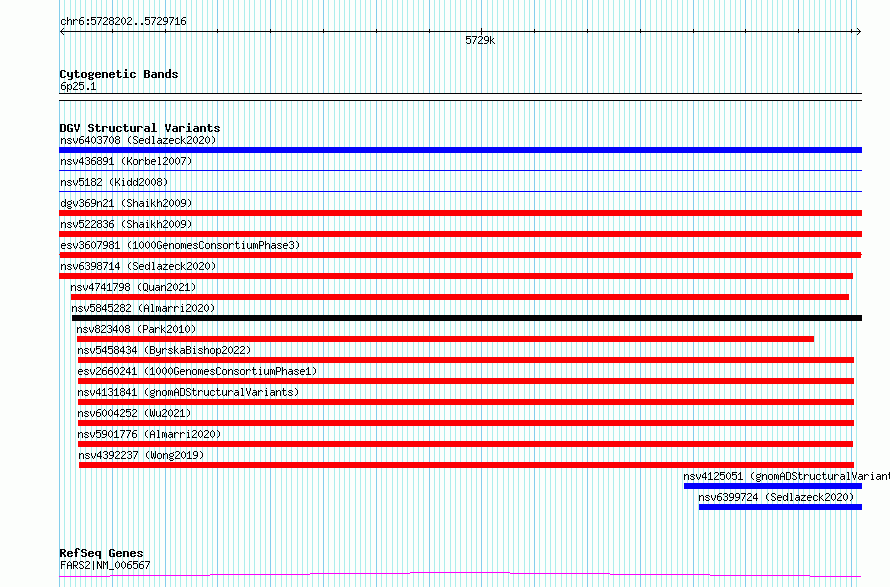Click the dgv369n21 (Shaikh2009) label
Screen dimensions: 890x587
click(126, 203)
